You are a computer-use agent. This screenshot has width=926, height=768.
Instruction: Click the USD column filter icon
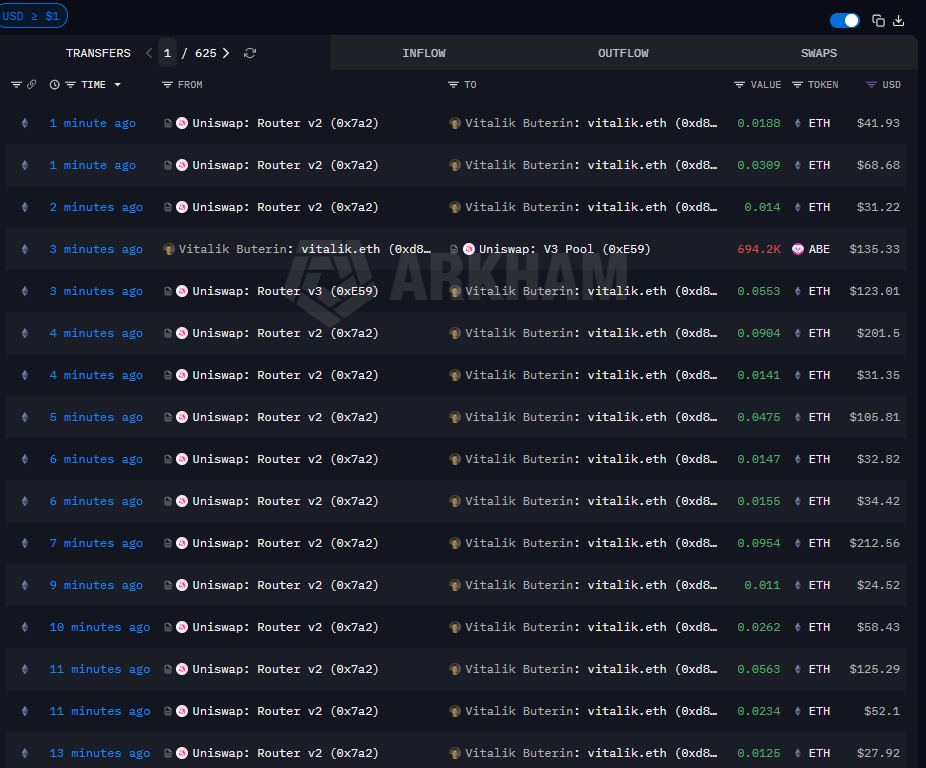[x=871, y=85]
